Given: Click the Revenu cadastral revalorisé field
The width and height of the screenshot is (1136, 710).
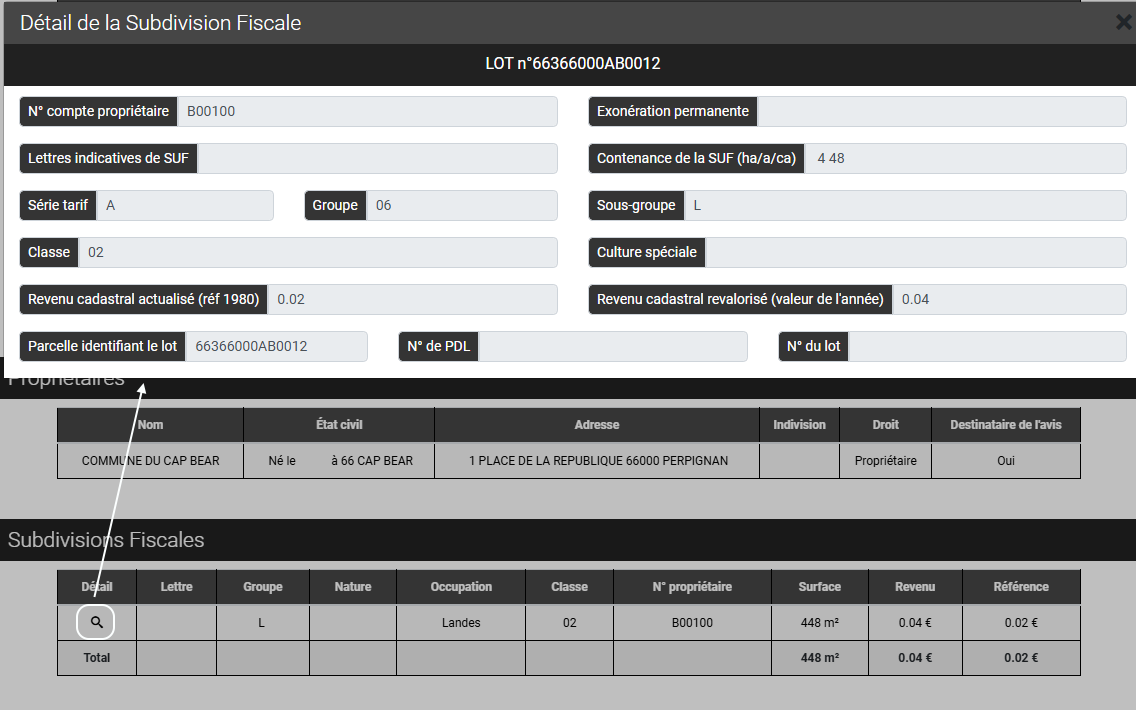Looking at the screenshot, I should (x=1008, y=299).
